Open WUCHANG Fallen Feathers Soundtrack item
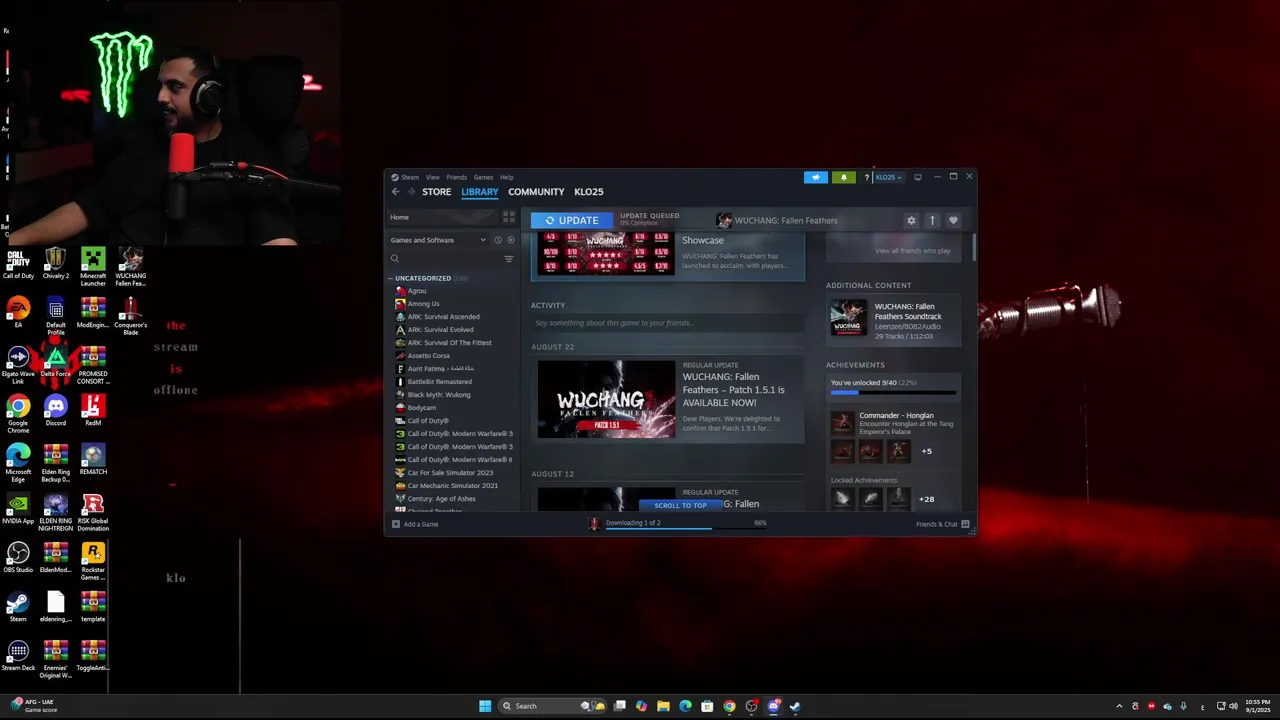 (893, 321)
